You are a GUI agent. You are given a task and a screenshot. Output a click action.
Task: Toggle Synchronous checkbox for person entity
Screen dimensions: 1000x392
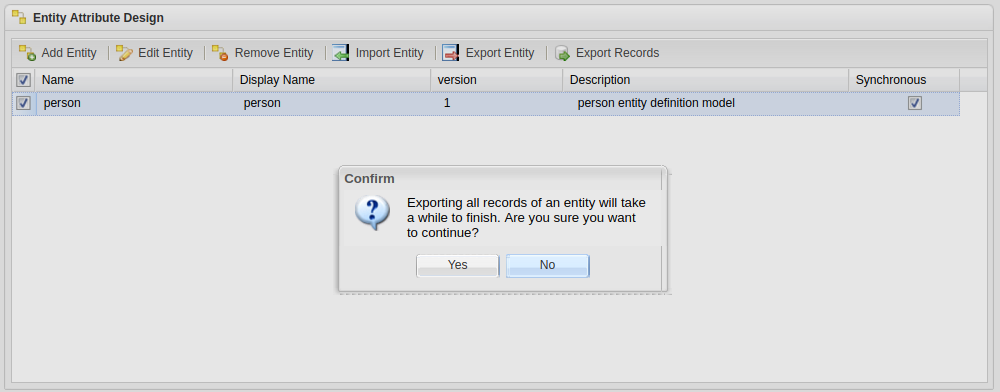[915, 103]
